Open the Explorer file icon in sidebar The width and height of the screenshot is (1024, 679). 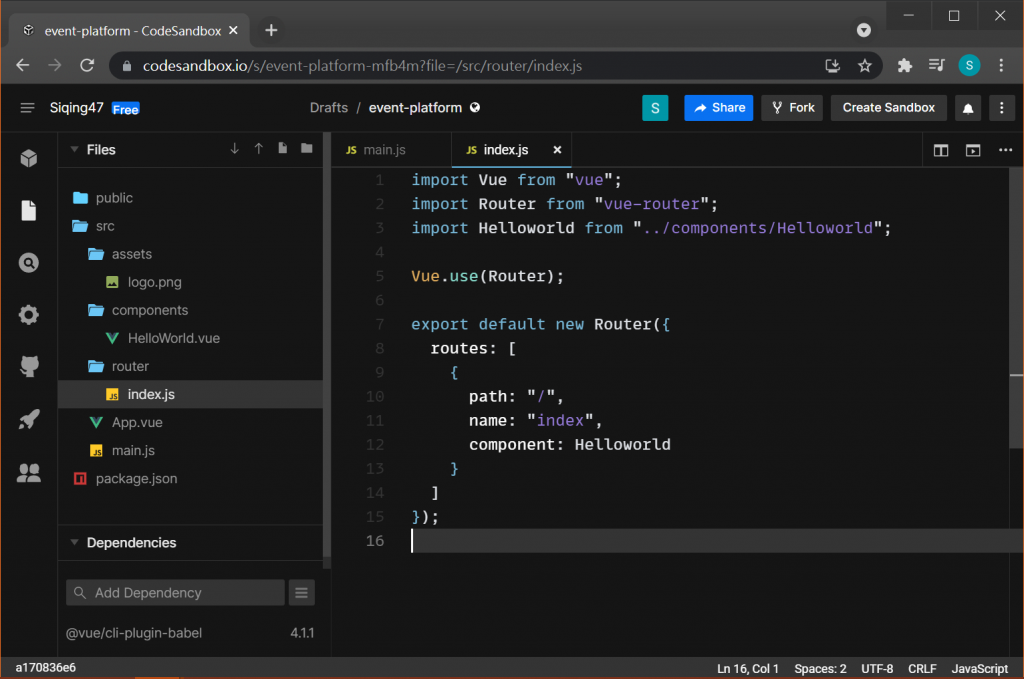click(x=29, y=210)
